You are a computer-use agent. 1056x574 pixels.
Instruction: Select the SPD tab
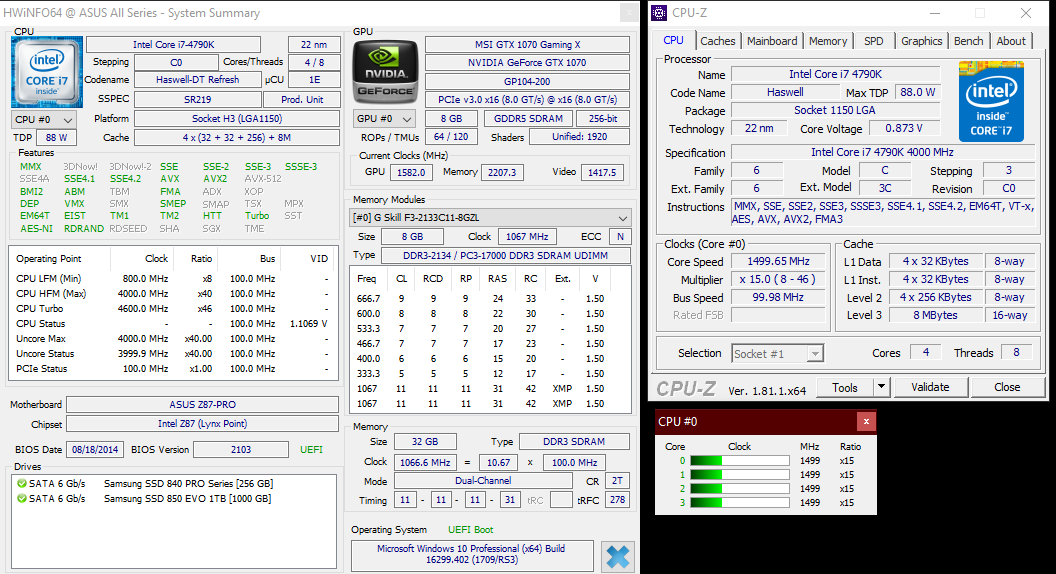coord(873,41)
